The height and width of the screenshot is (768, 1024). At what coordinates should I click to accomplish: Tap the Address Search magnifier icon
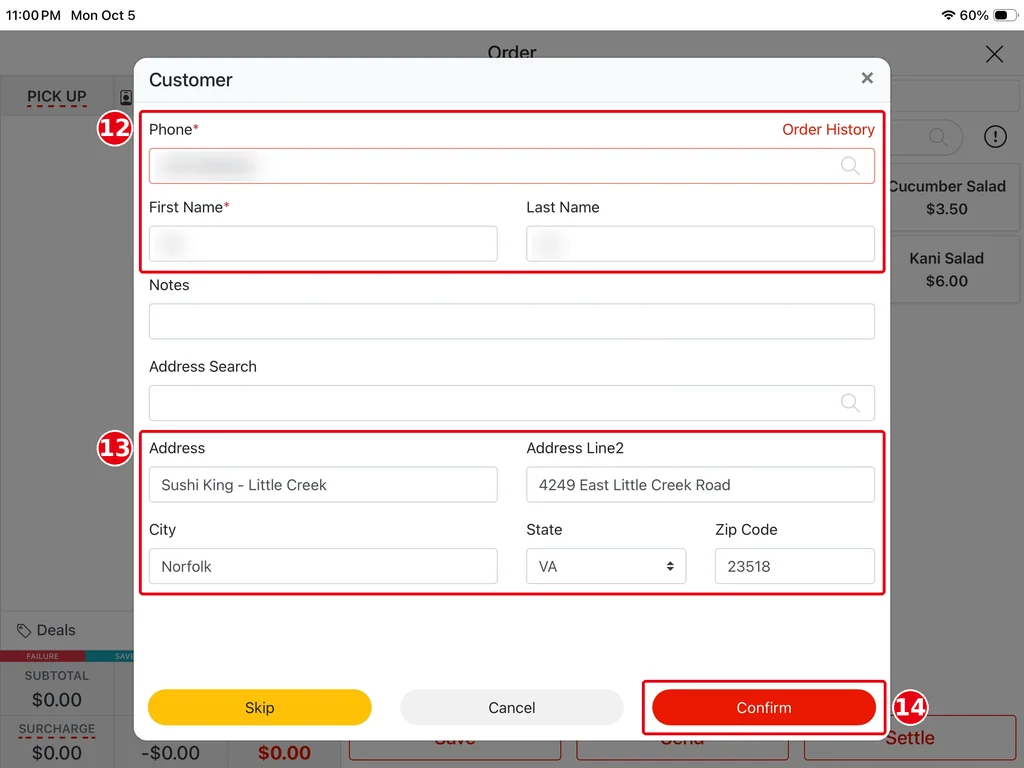[x=850, y=403]
